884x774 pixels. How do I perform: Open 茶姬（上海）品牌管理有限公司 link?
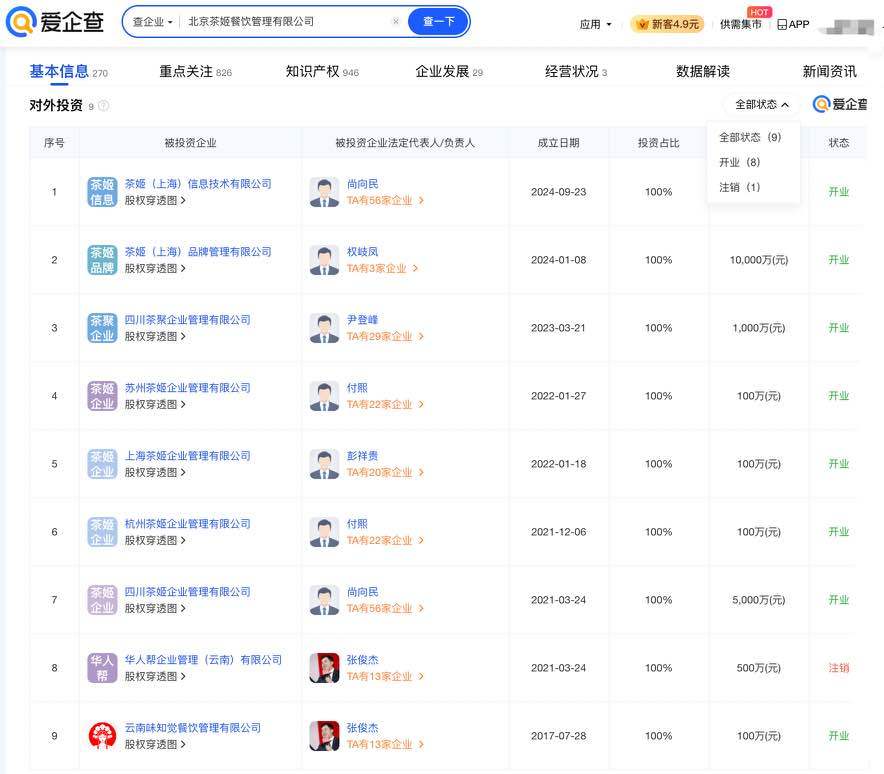[x=198, y=252]
